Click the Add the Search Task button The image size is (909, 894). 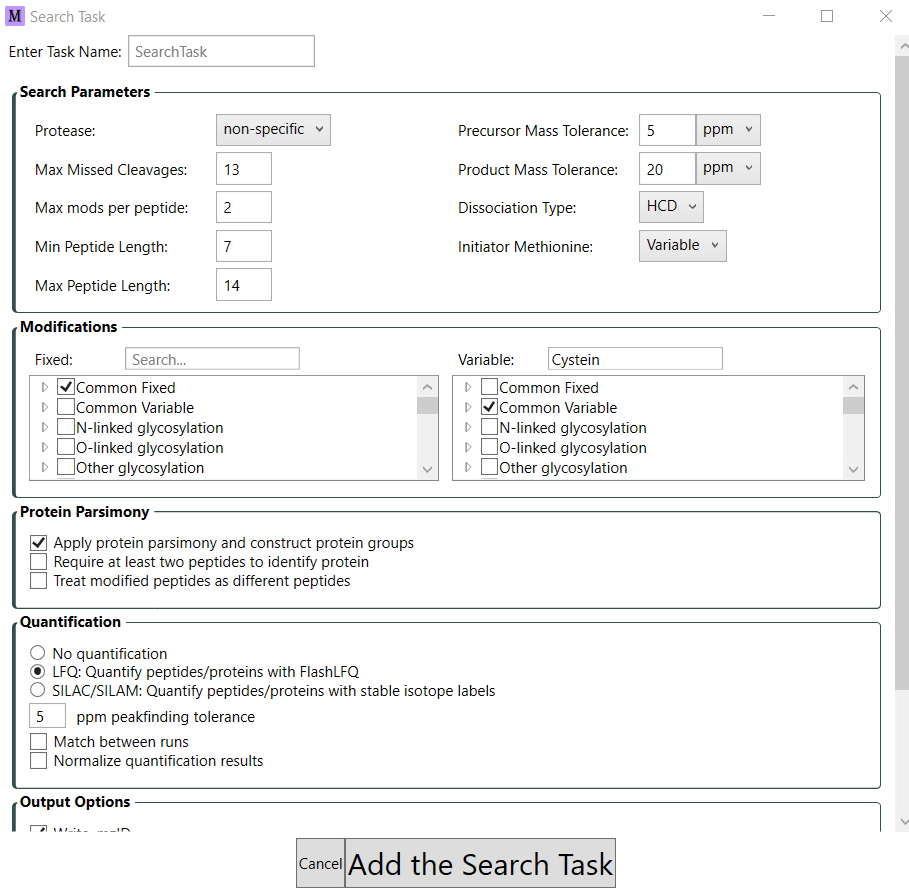480,862
